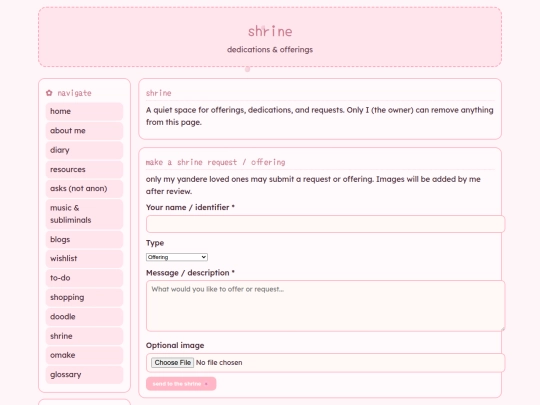Navigate to blogs
The width and height of the screenshot is (540, 405).
click(84, 239)
